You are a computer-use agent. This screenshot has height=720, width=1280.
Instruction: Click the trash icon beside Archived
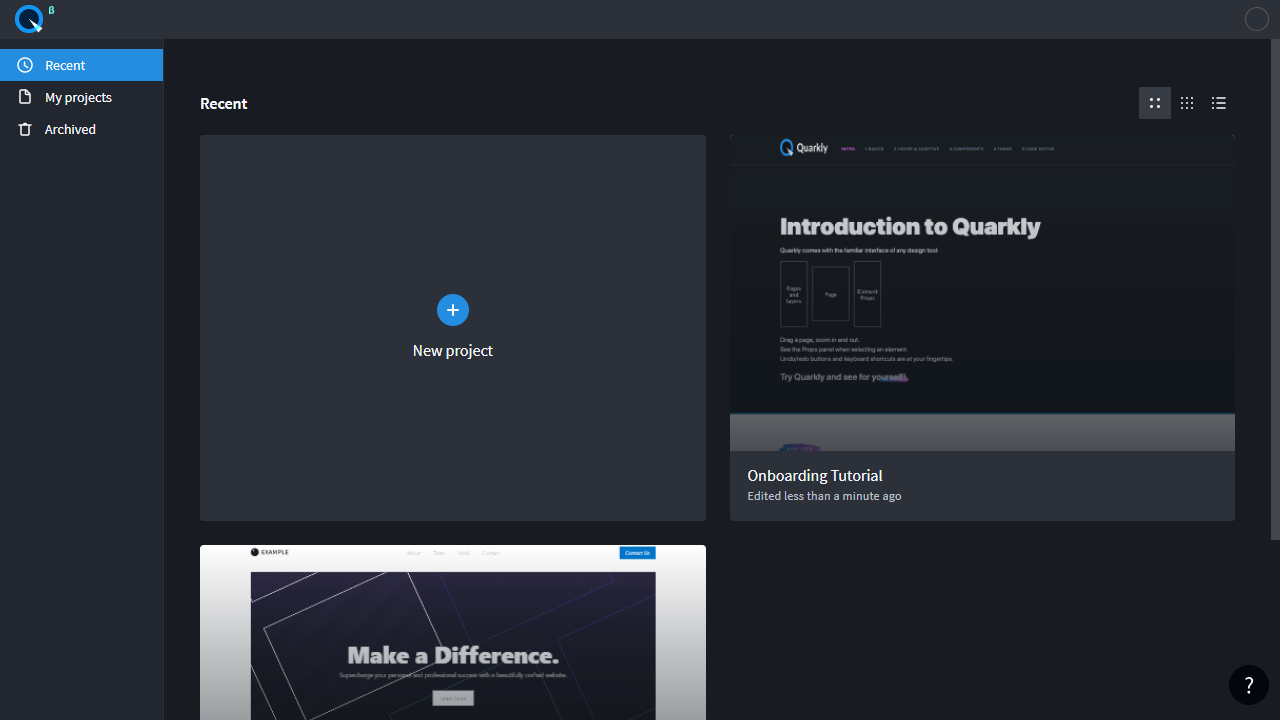[x=25, y=129]
